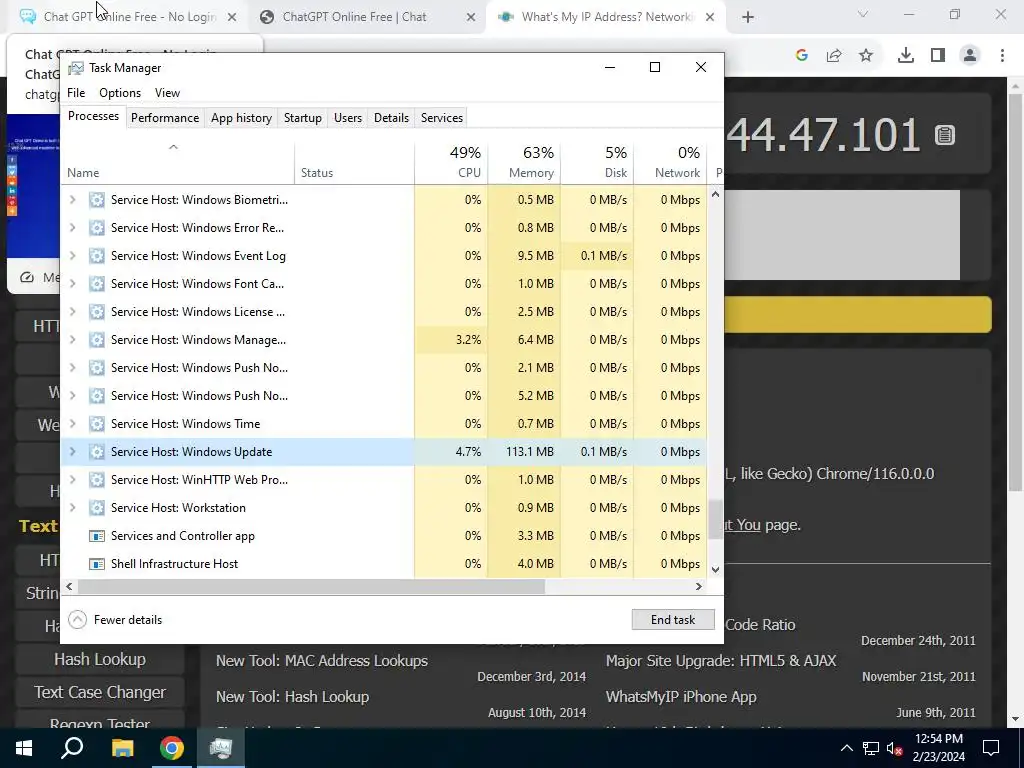The height and width of the screenshot is (768, 1024).
Task: Open the Options menu in Task Manager
Action: pos(120,93)
